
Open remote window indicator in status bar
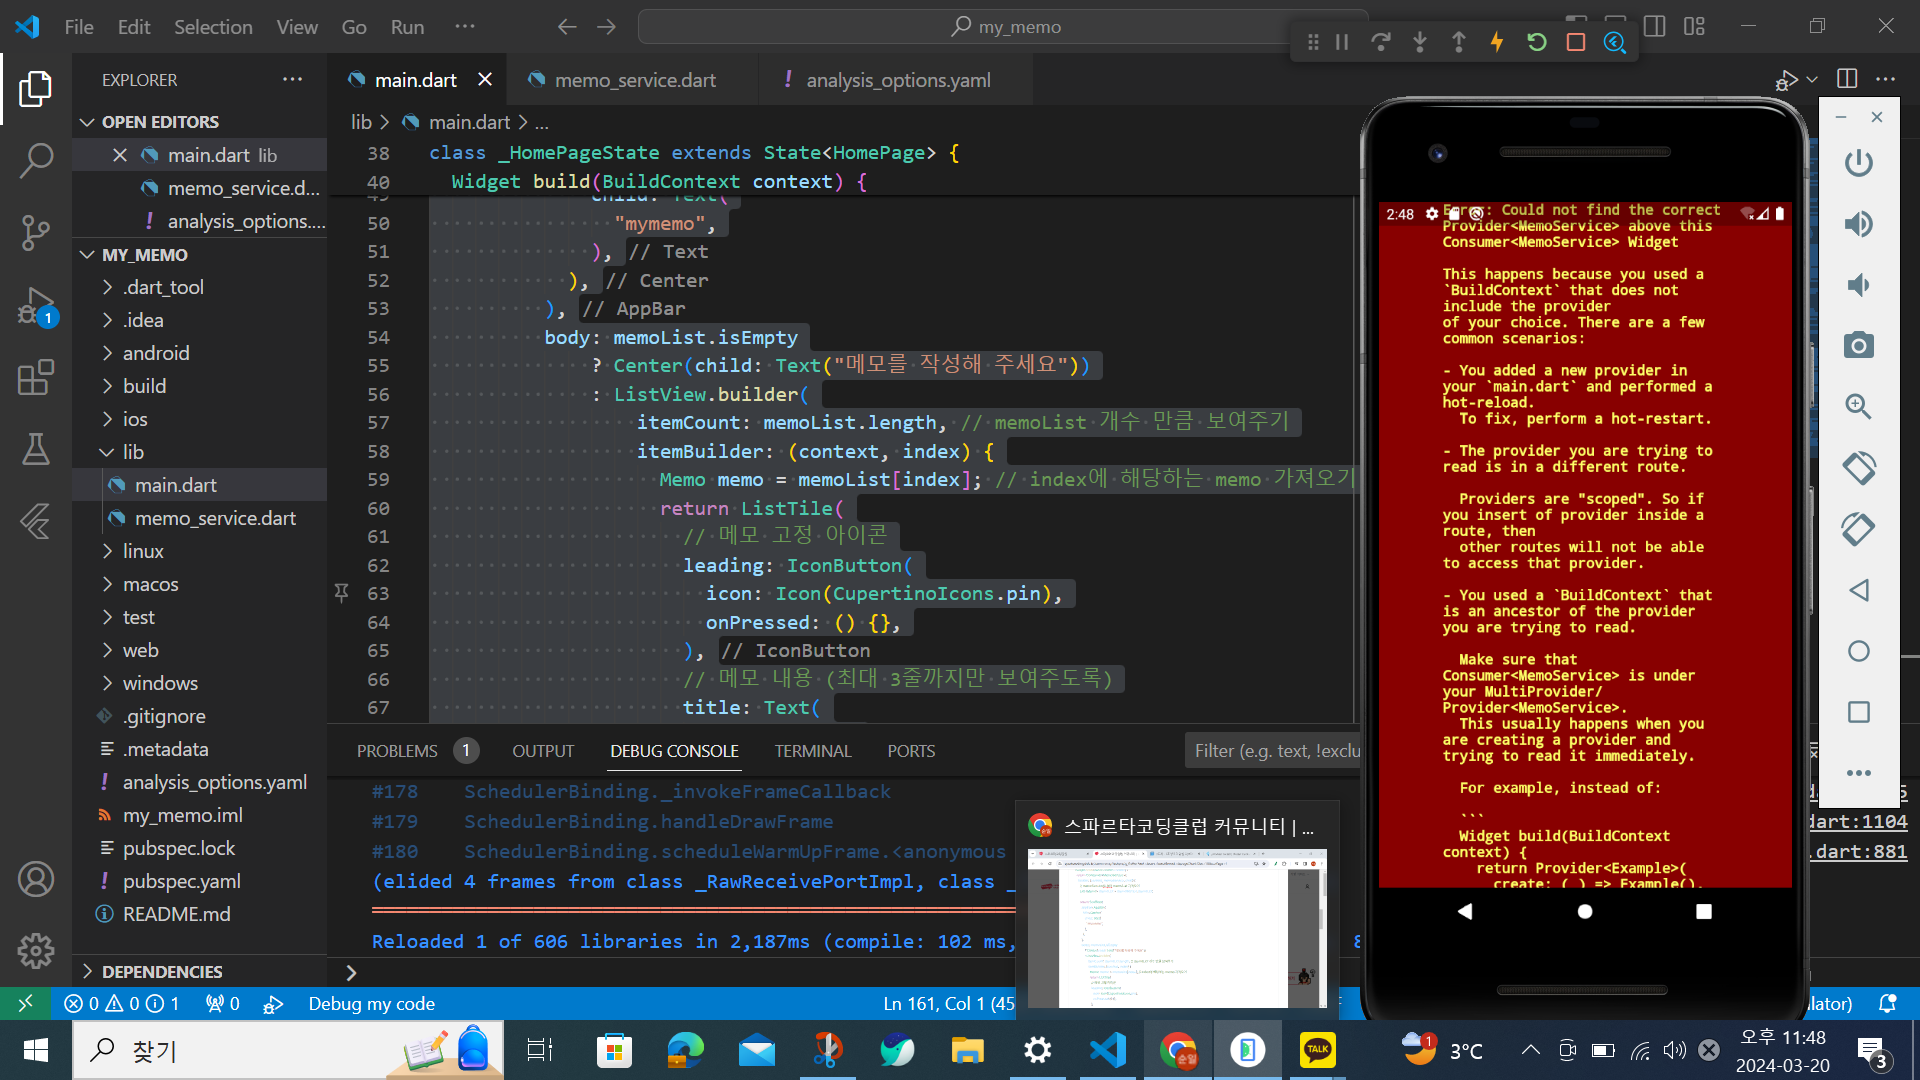[x=26, y=1003]
